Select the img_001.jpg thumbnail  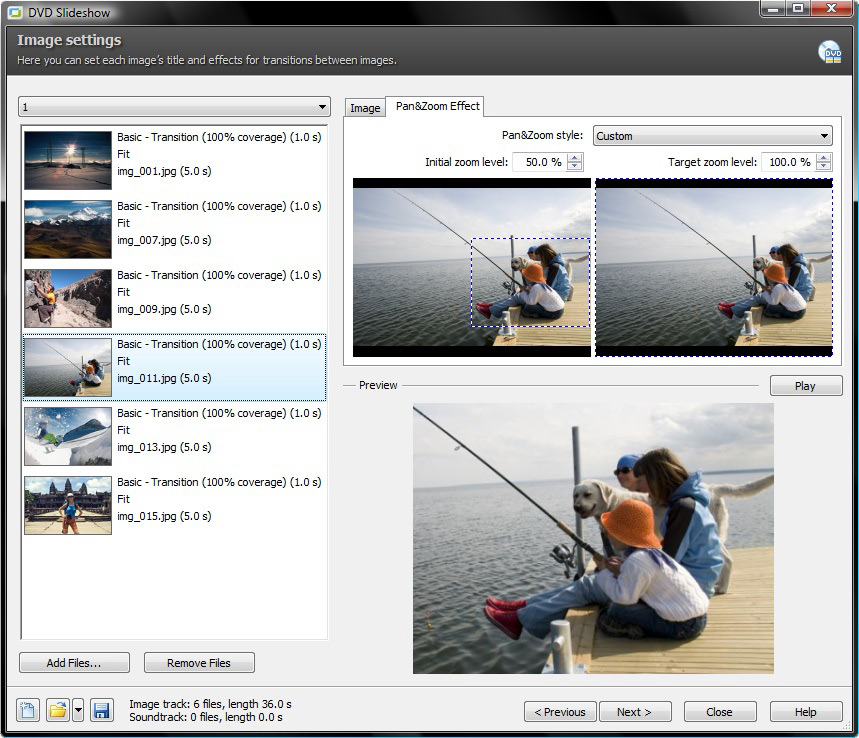[67, 161]
